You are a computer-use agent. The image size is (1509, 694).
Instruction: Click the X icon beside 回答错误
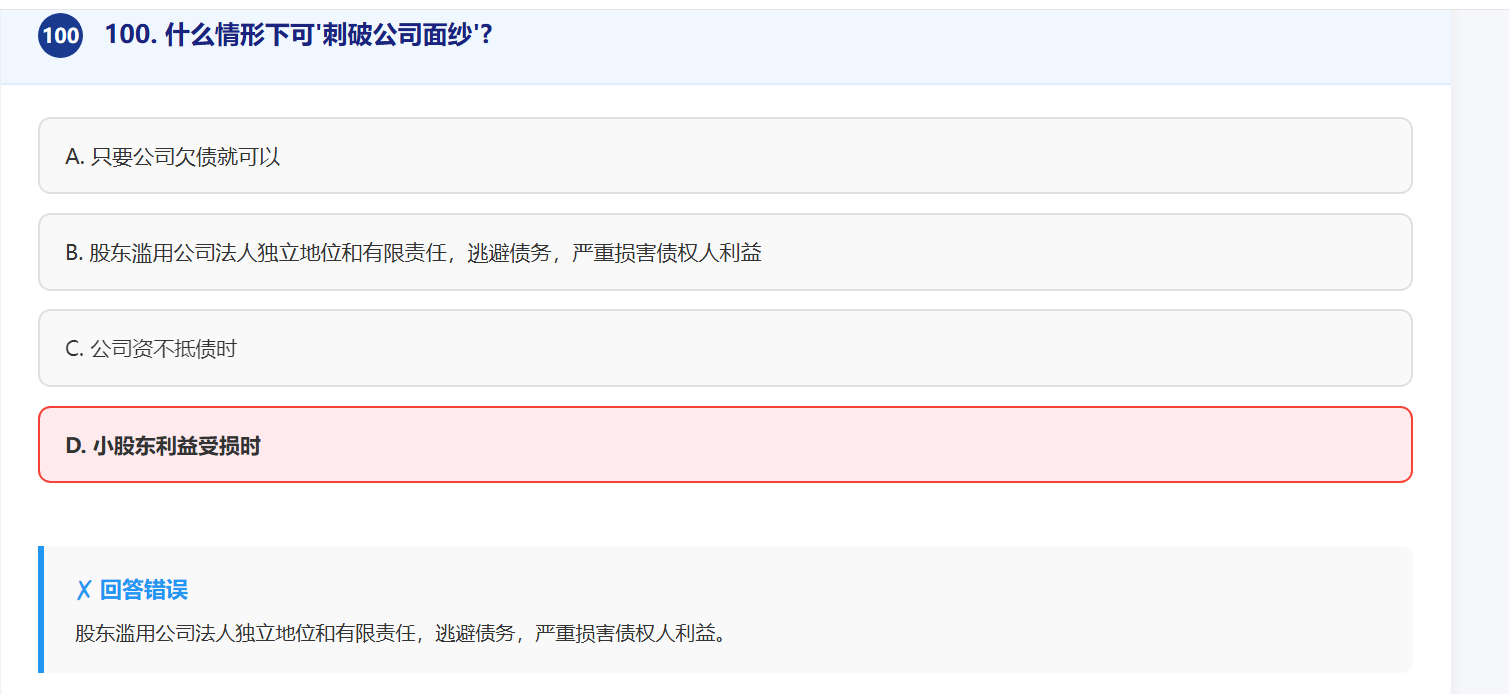tap(84, 590)
